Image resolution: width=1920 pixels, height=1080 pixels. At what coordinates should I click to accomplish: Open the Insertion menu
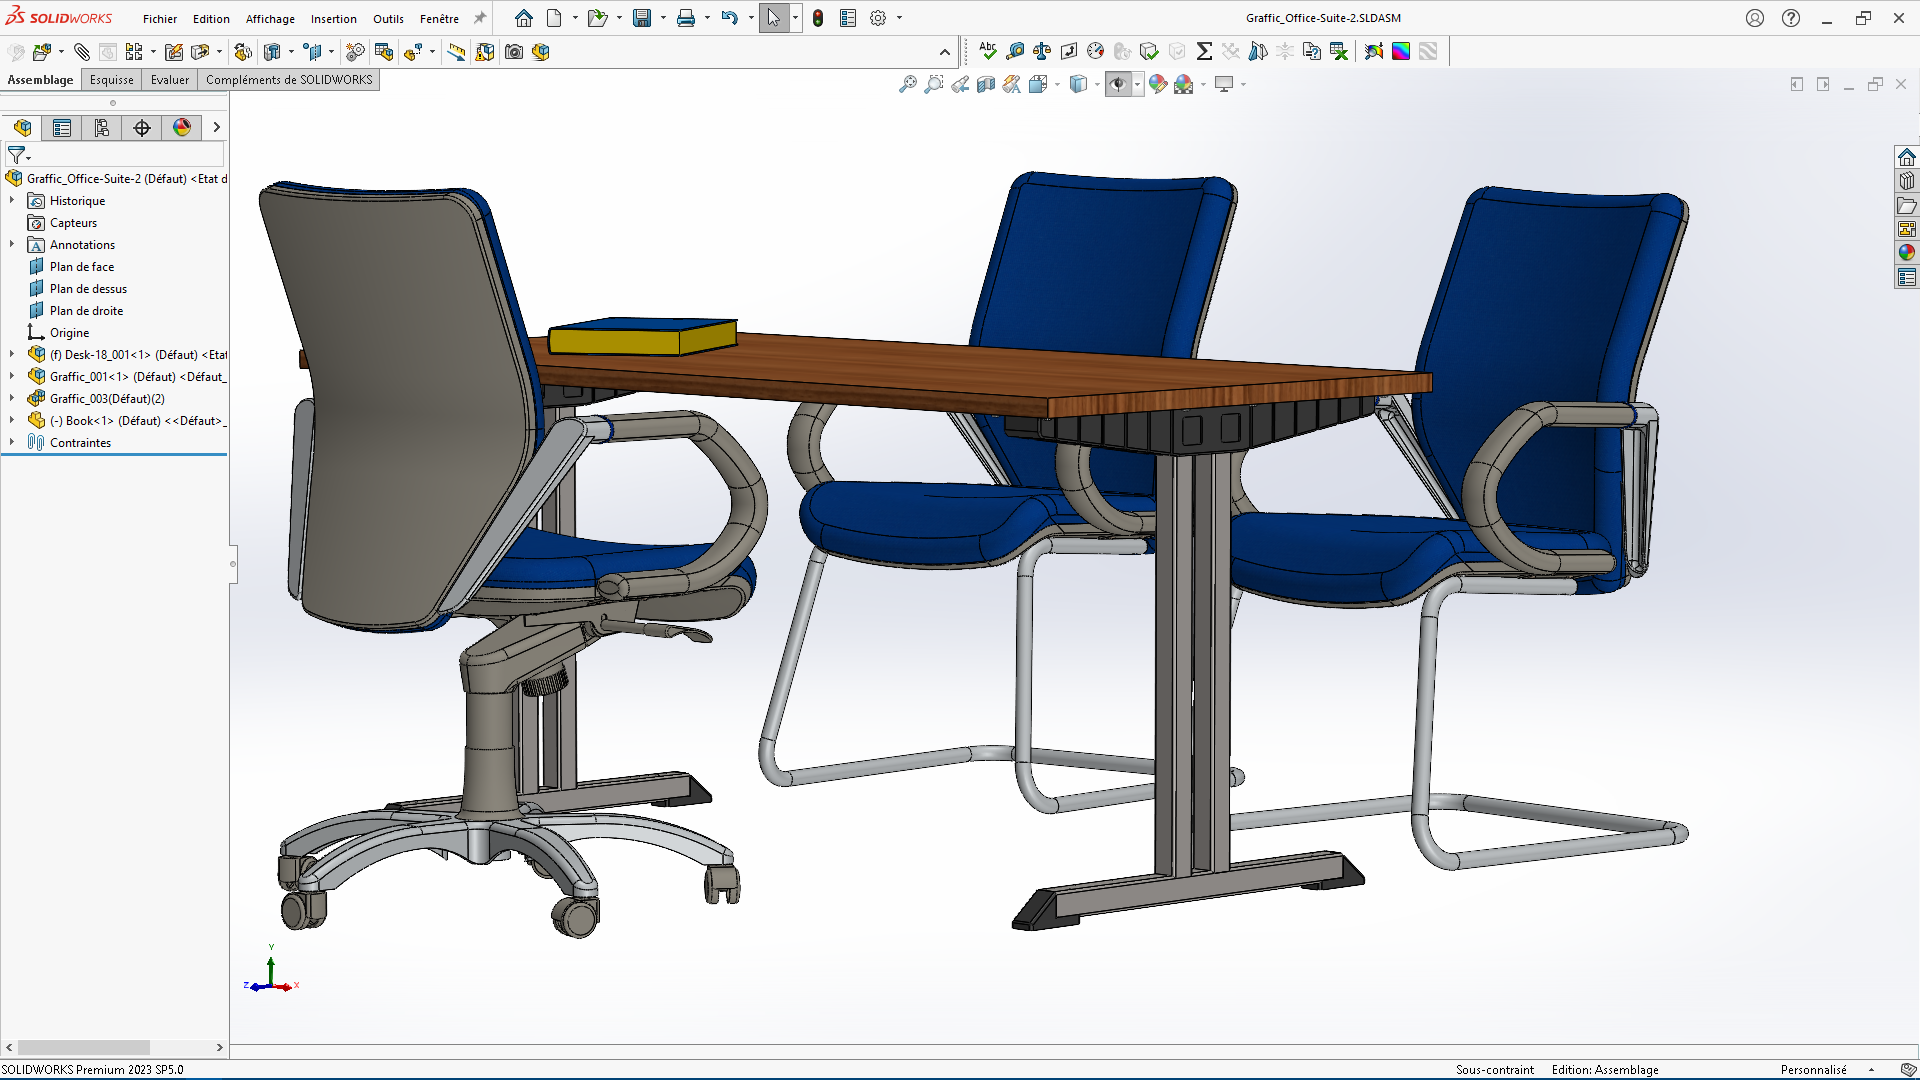pos(333,19)
